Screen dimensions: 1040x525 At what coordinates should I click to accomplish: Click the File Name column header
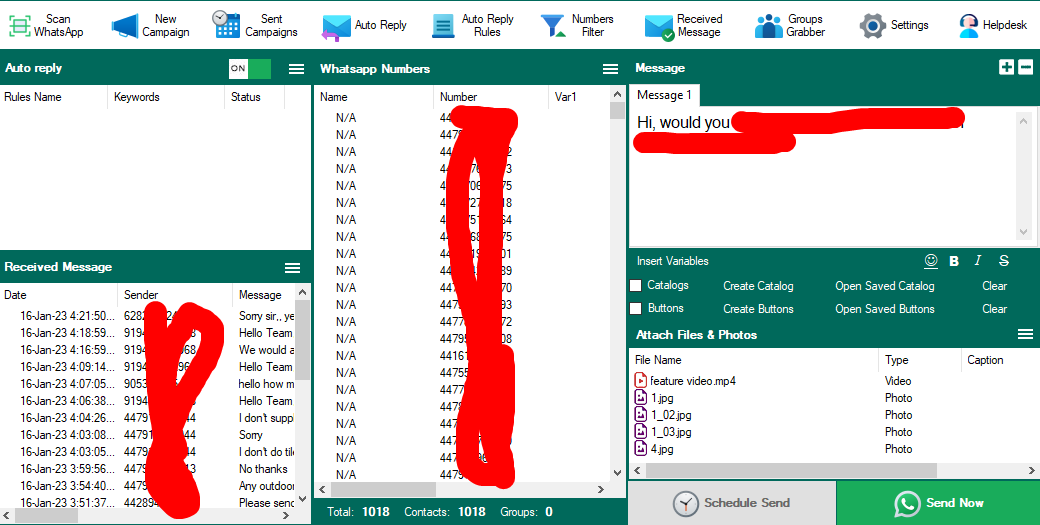tap(753, 360)
